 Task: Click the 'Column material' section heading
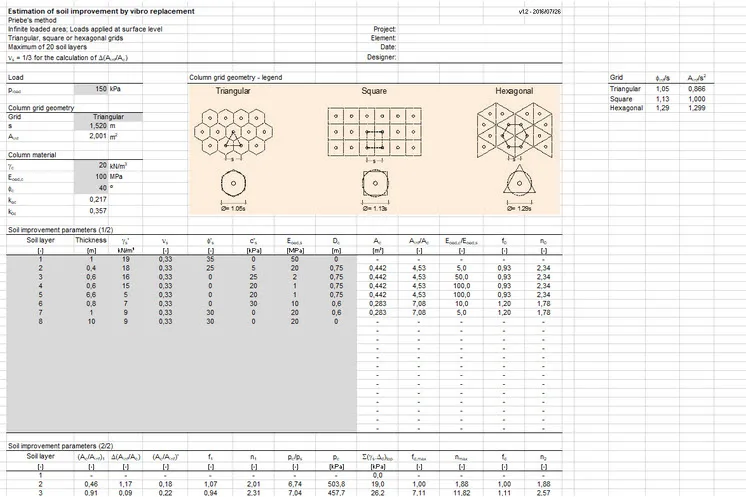[32, 155]
